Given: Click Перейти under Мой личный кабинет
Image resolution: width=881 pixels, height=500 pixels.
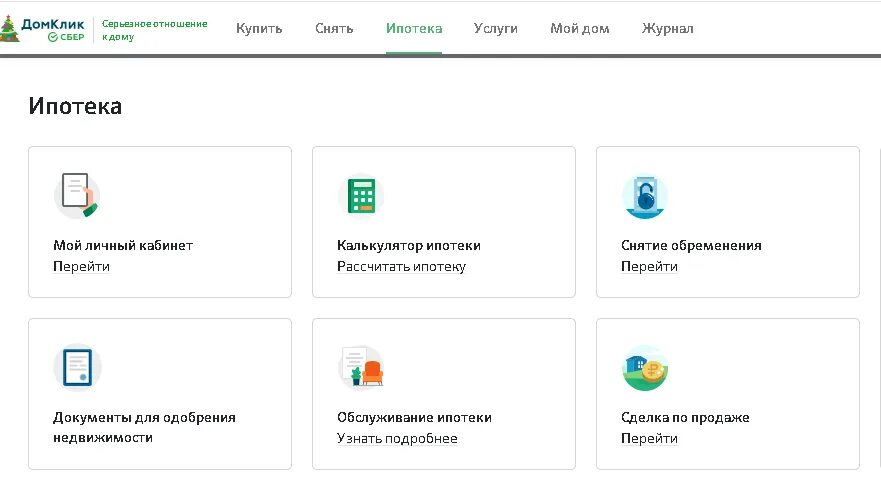Looking at the screenshot, I should click(81, 266).
